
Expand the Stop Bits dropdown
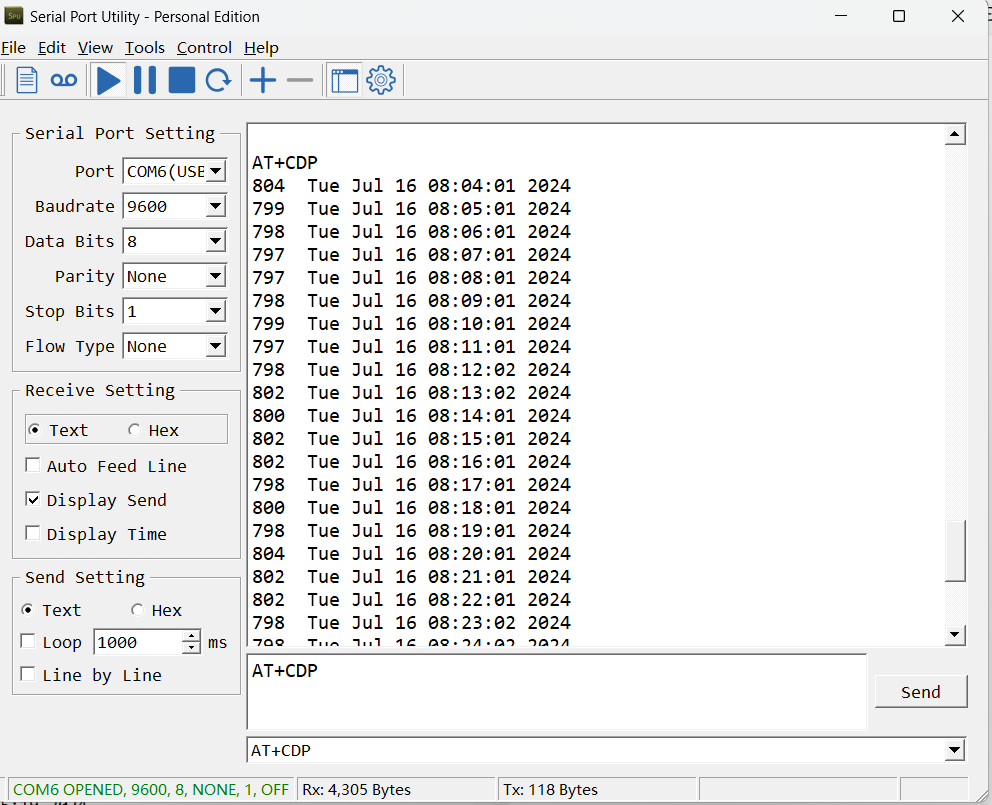(216, 311)
